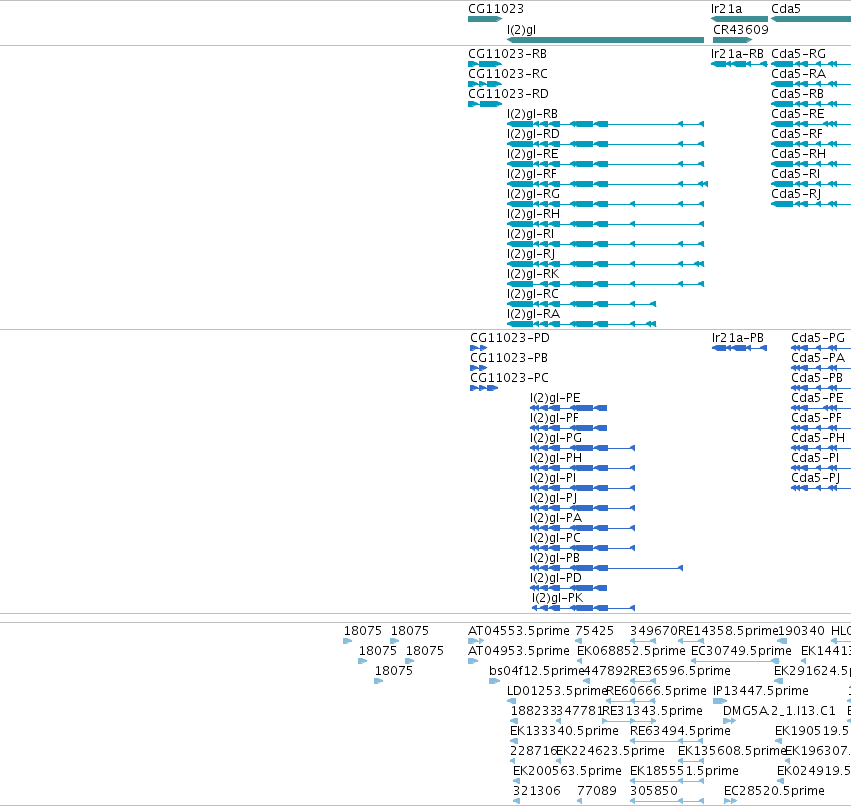The height and width of the screenshot is (806, 851).
Task: Select EST LD01253.5prime
Action: click(556, 691)
